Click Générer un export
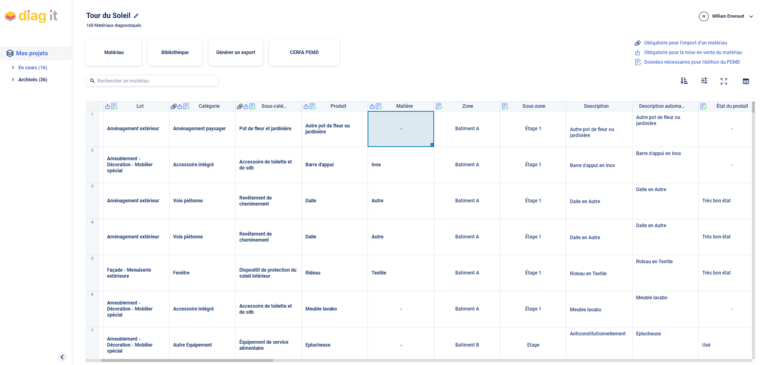This screenshot has width=768, height=365. pos(236,52)
